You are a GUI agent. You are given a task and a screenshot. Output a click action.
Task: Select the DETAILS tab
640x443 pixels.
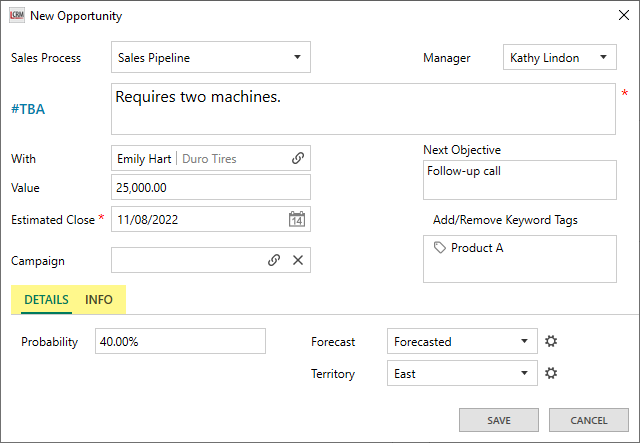click(x=46, y=300)
